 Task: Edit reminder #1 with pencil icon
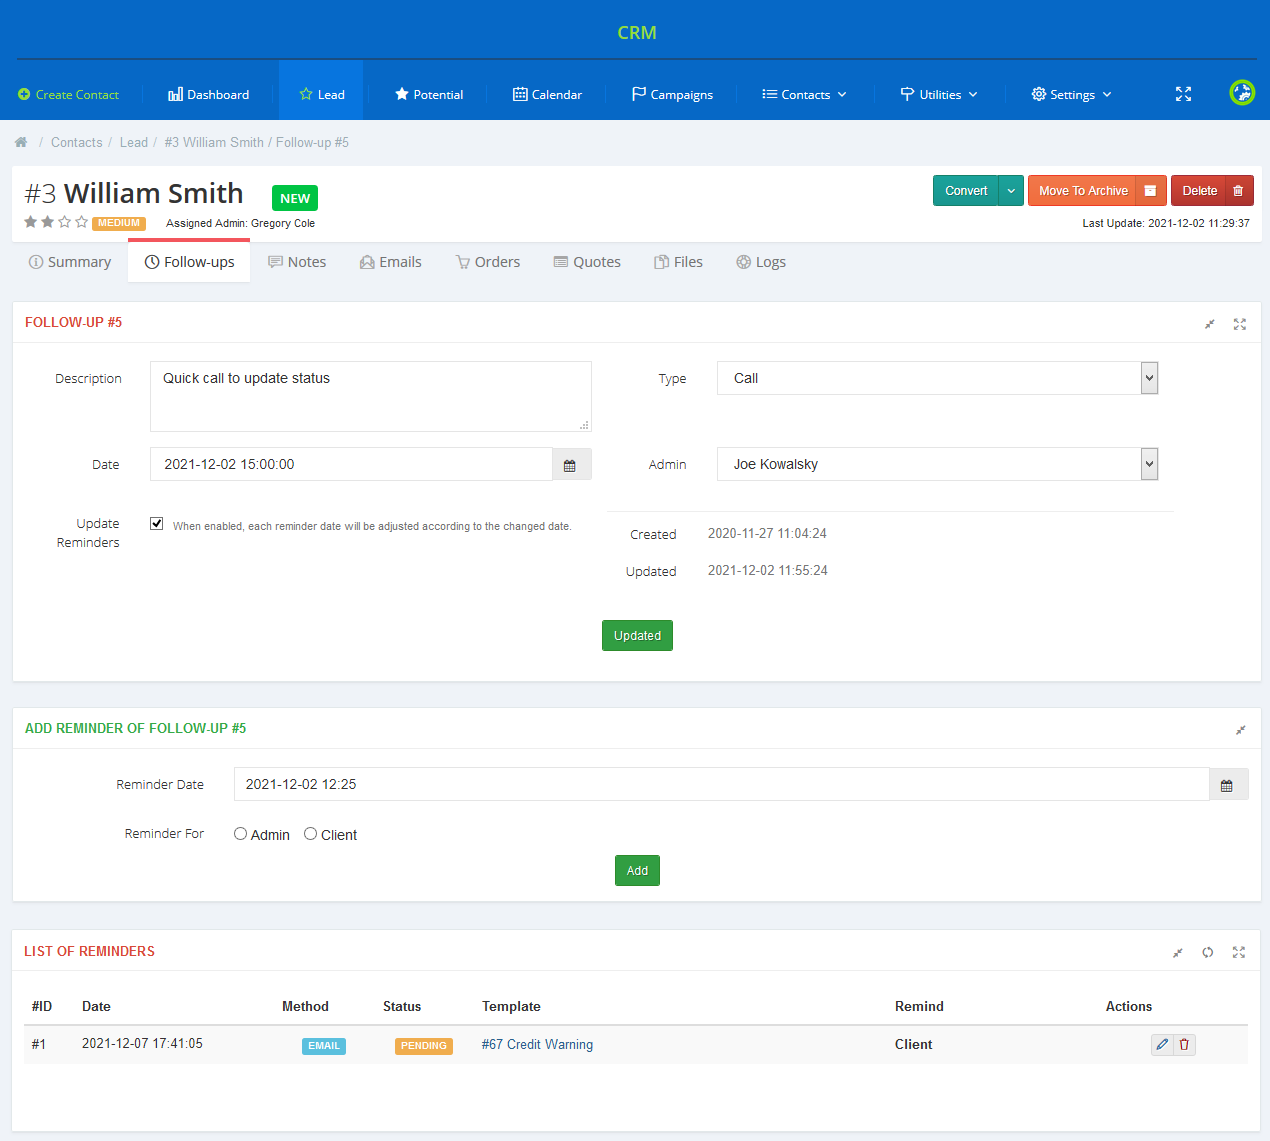1162,1045
